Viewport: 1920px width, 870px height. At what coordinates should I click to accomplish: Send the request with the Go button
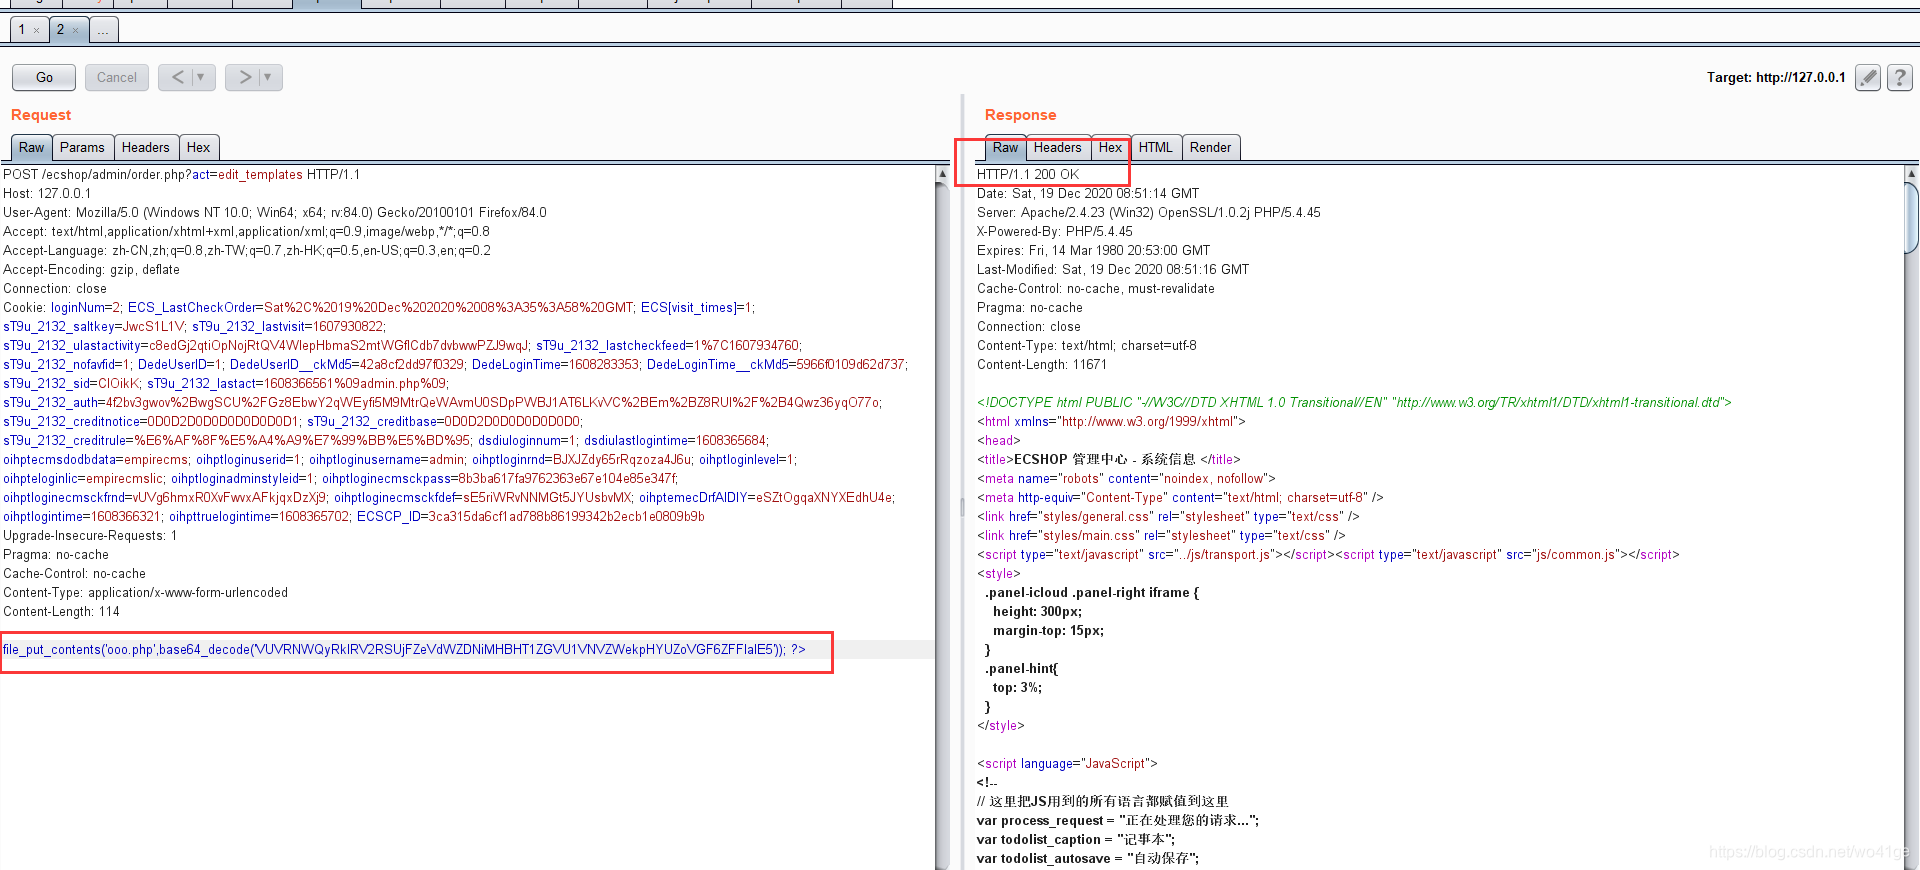[x=44, y=77]
